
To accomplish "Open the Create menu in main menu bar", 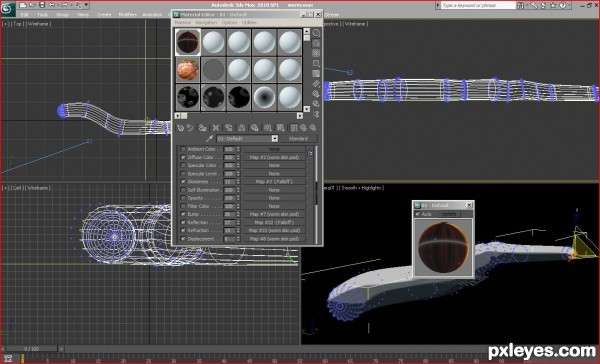I will coord(104,15).
